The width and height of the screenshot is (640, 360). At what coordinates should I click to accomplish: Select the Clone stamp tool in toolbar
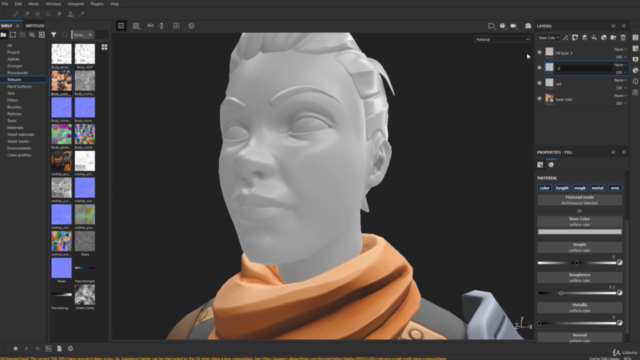tap(71, 14)
